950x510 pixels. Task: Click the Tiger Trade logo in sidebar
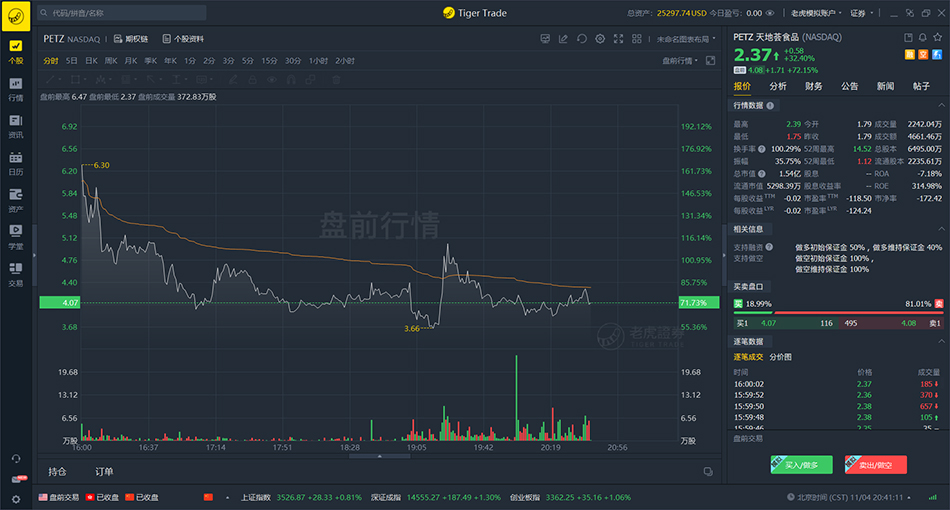pos(16,15)
